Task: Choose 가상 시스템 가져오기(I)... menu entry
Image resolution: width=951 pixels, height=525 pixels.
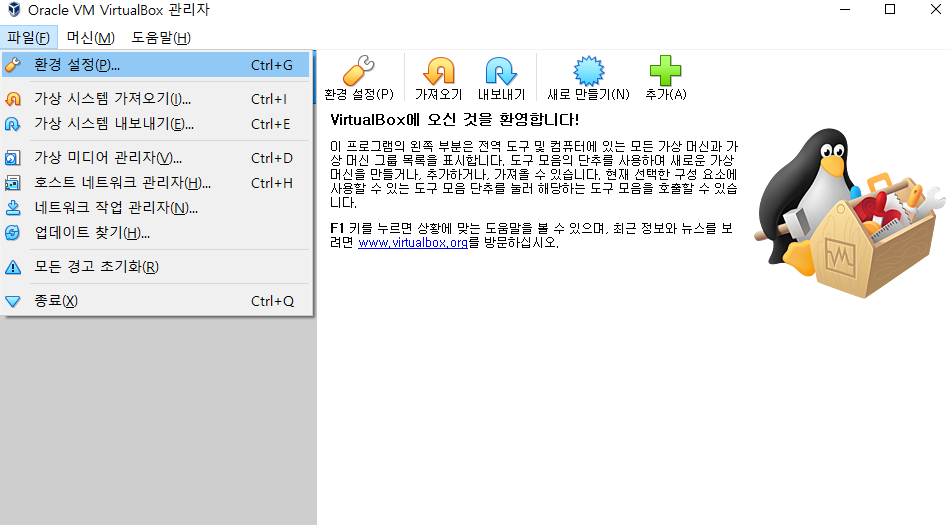Action: [x=155, y=98]
